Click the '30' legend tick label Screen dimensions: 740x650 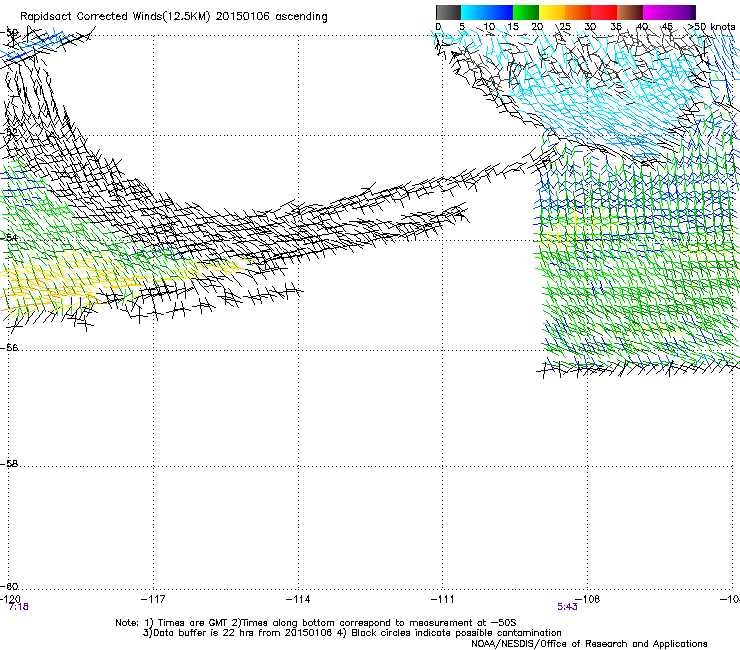click(x=590, y=27)
